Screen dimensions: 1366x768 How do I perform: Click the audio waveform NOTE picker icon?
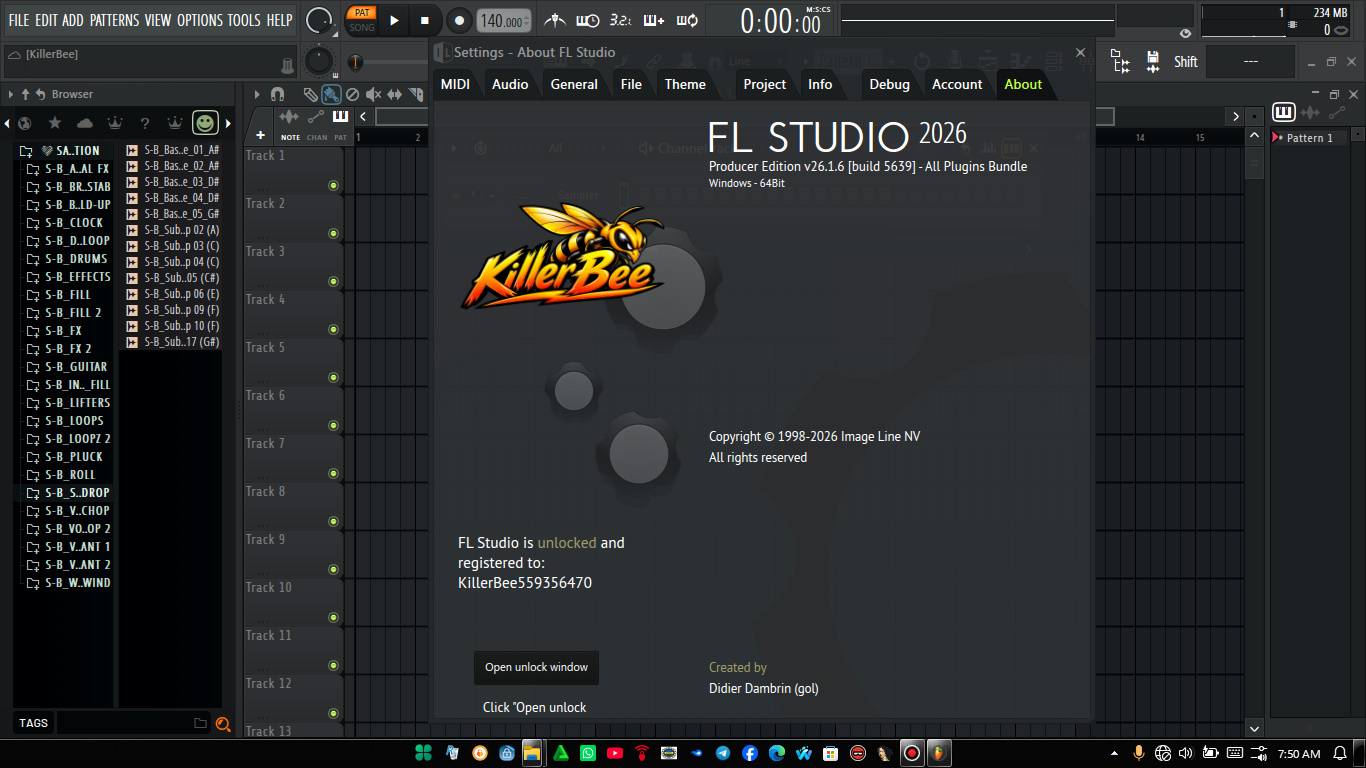pos(291,118)
